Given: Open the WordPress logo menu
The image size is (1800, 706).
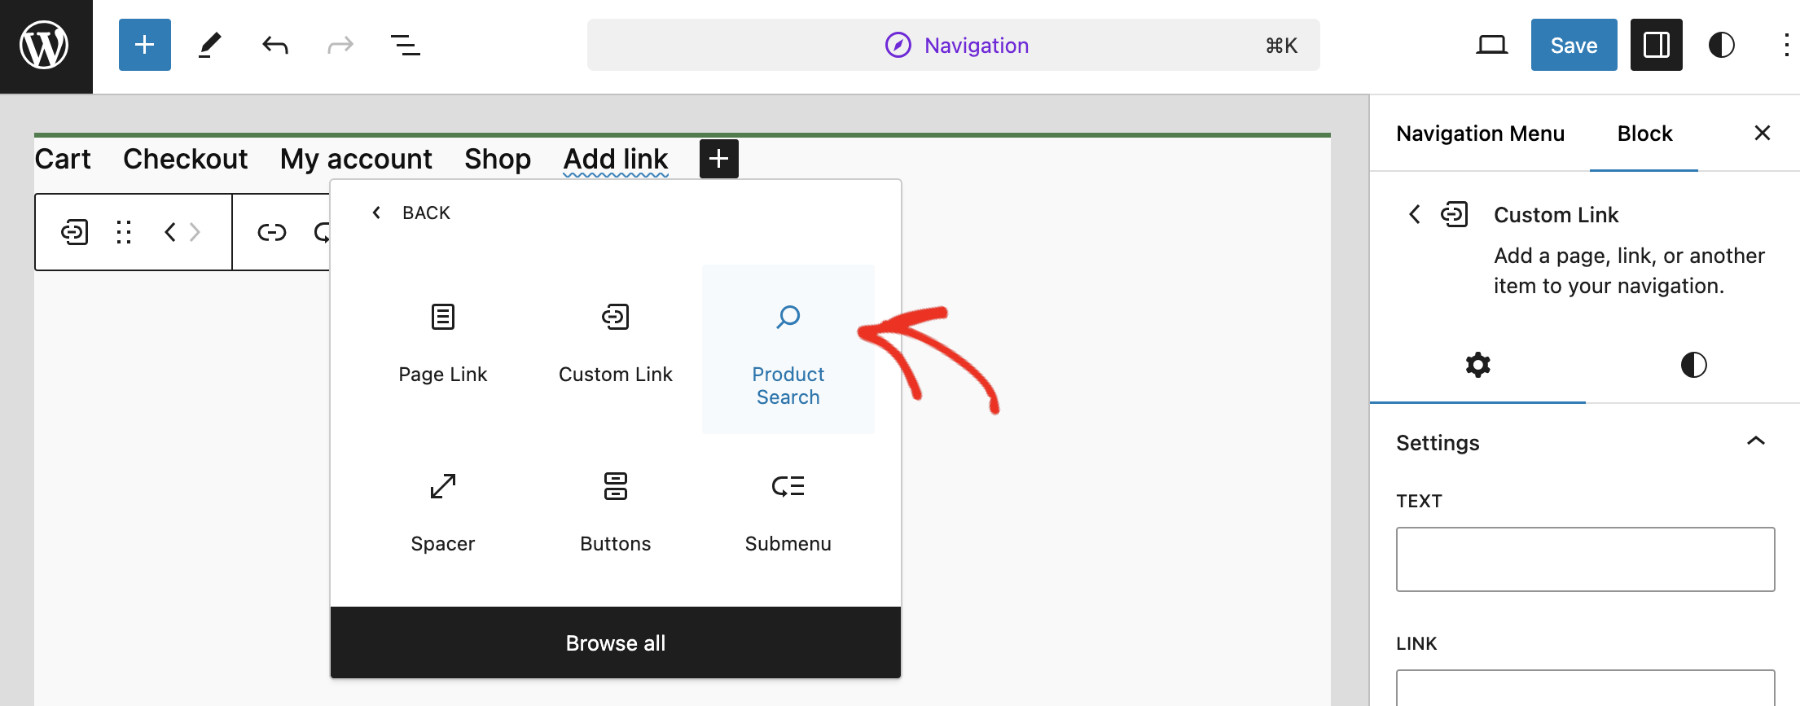Looking at the screenshot, I should 45,46.
